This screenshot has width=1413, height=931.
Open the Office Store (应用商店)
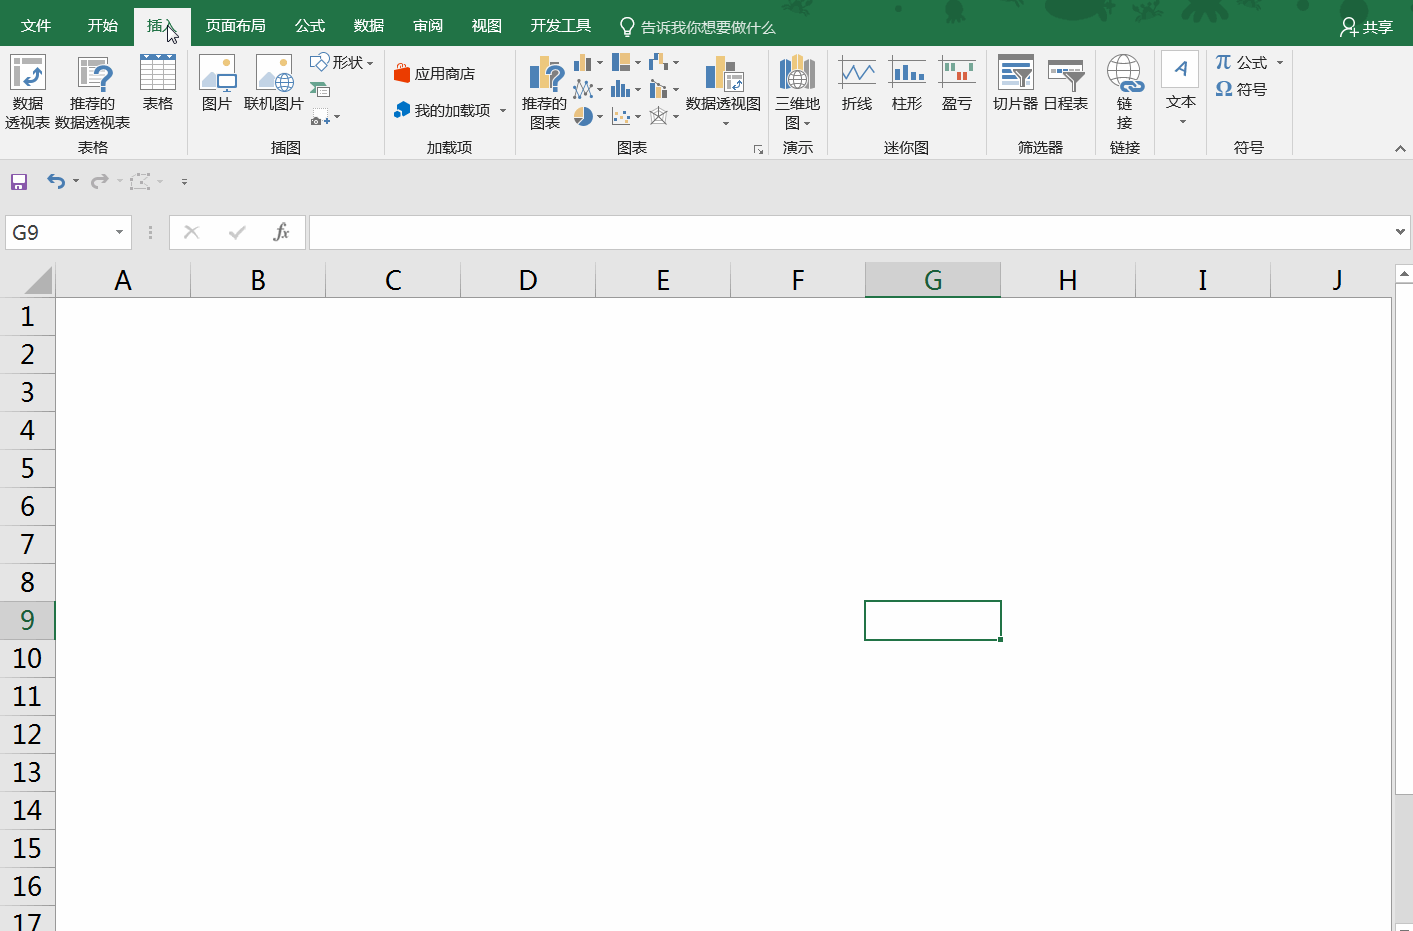tap(435, 74)
